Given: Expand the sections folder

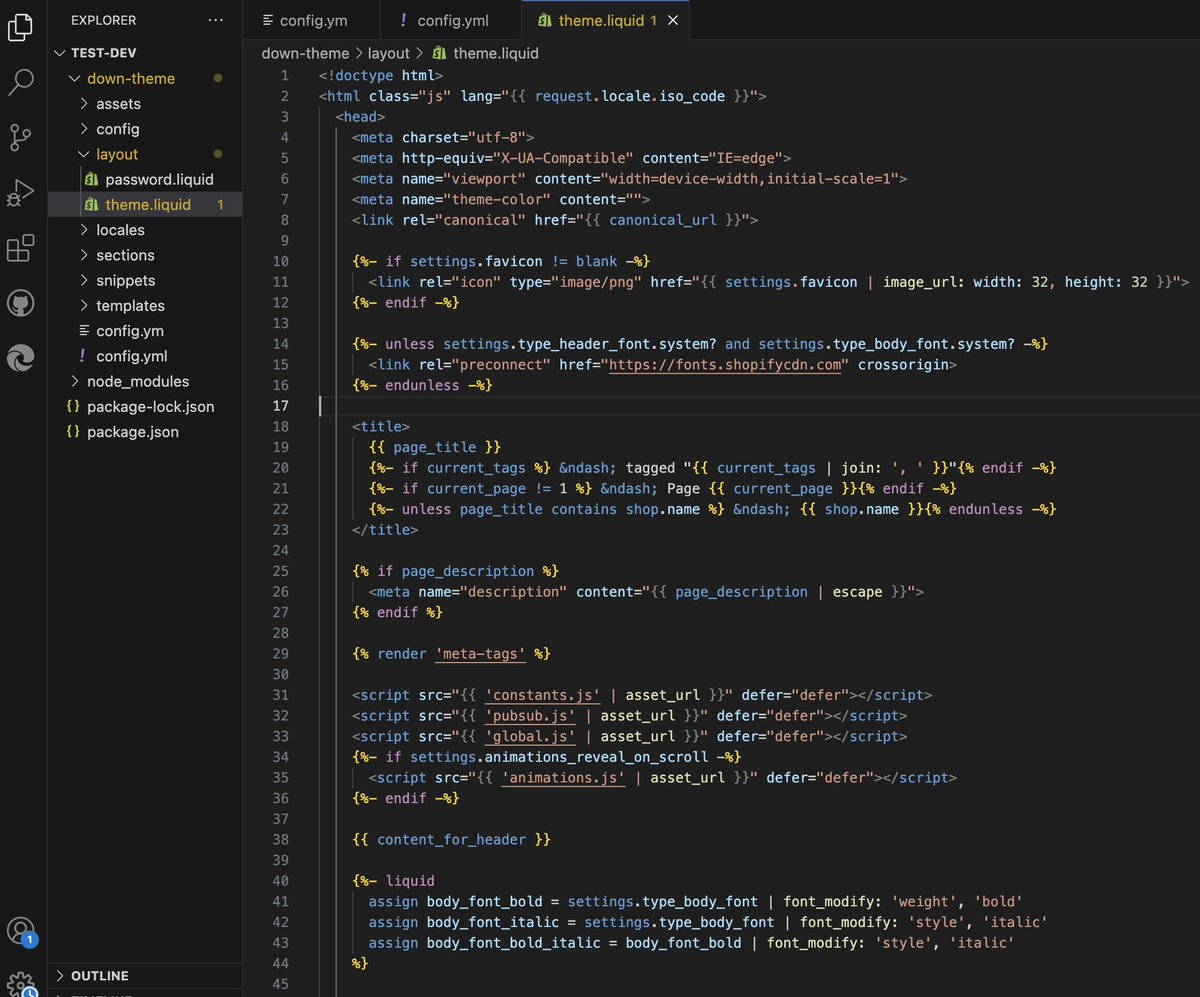Looking at the screenshot, I should tap(84, 255).
